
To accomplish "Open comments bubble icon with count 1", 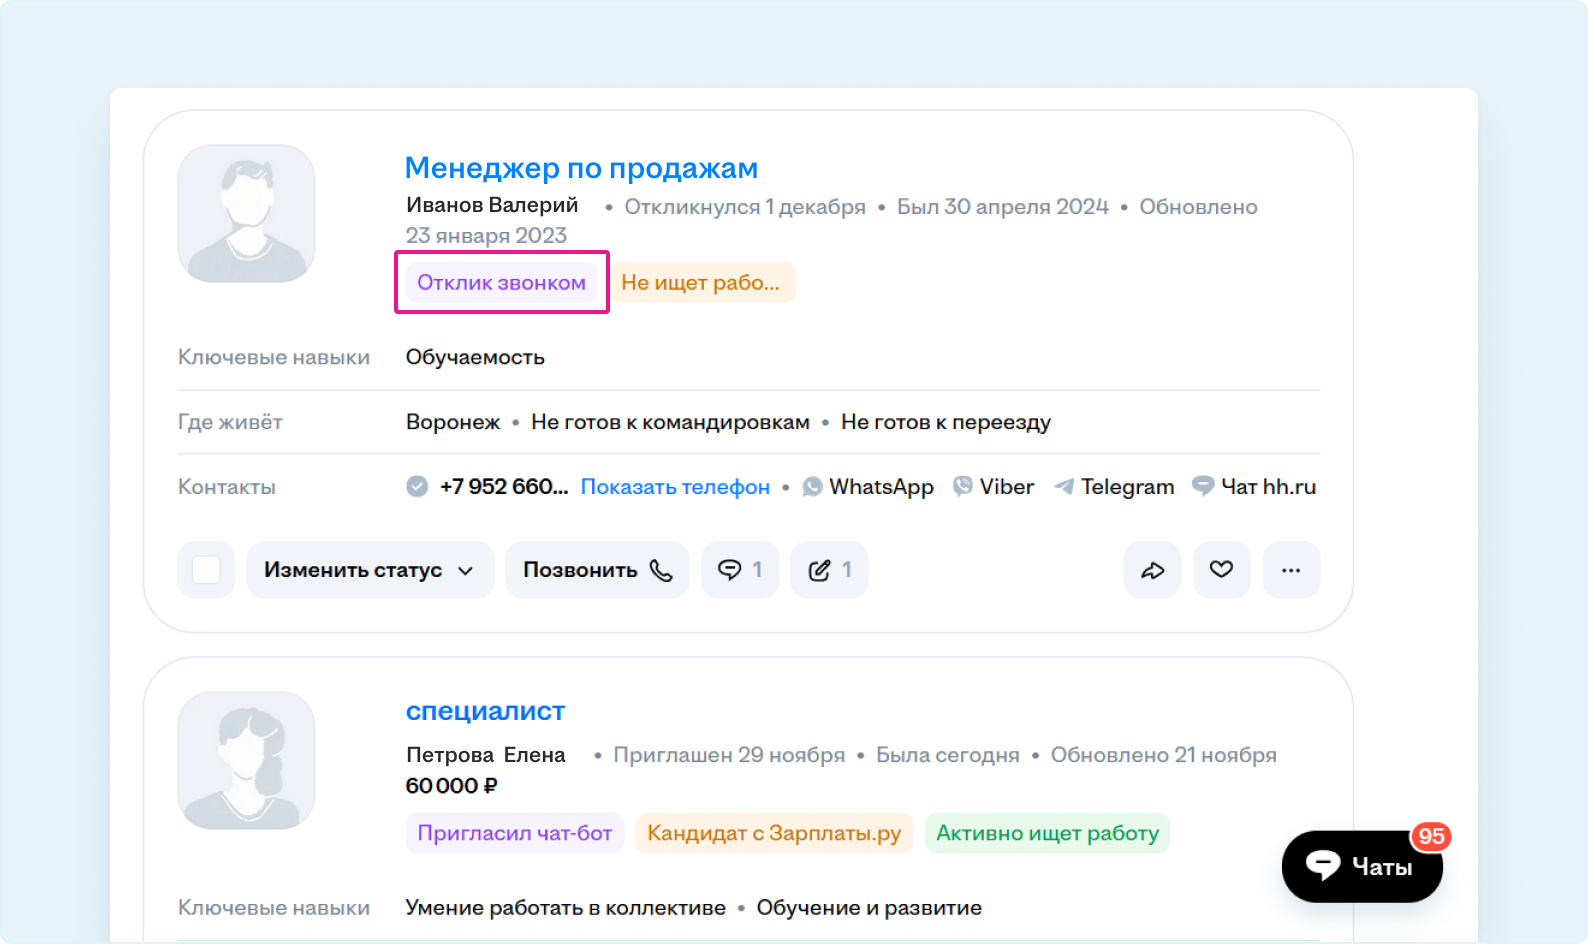I will click(740, 570).
